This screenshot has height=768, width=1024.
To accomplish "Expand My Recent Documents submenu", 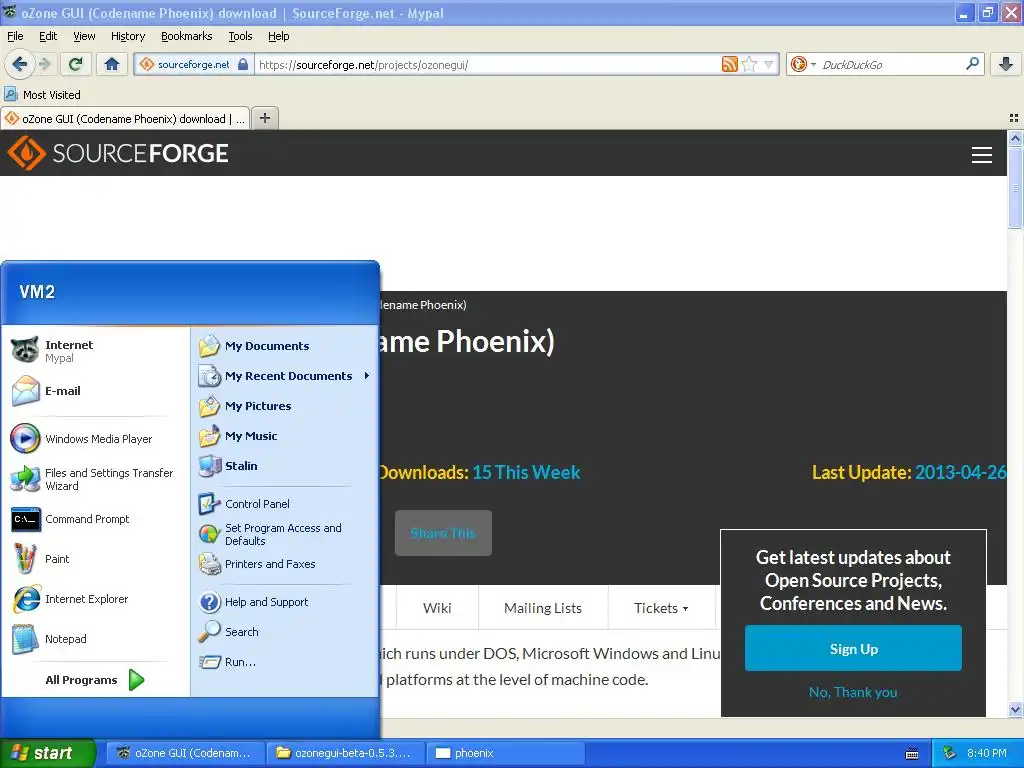I will tap(284, 376).
